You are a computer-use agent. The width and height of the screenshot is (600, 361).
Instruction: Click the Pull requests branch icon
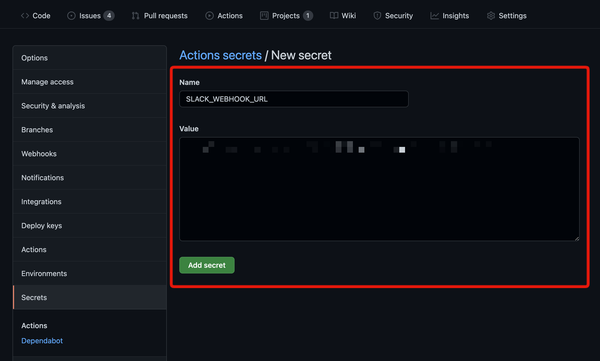pos(135,16)
